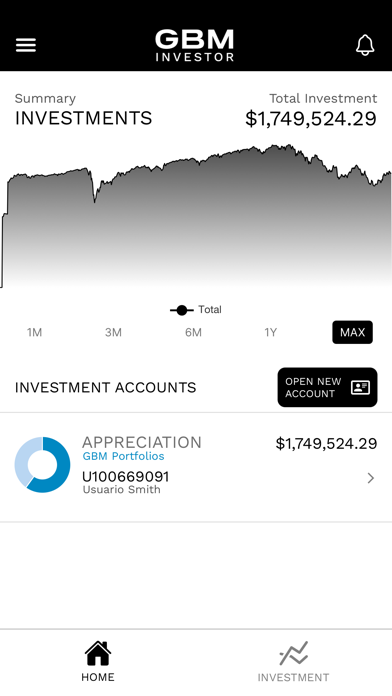392x696 pixels.
Task: Toggle the Total series legend marker
Action: click(x=182, y=310)
